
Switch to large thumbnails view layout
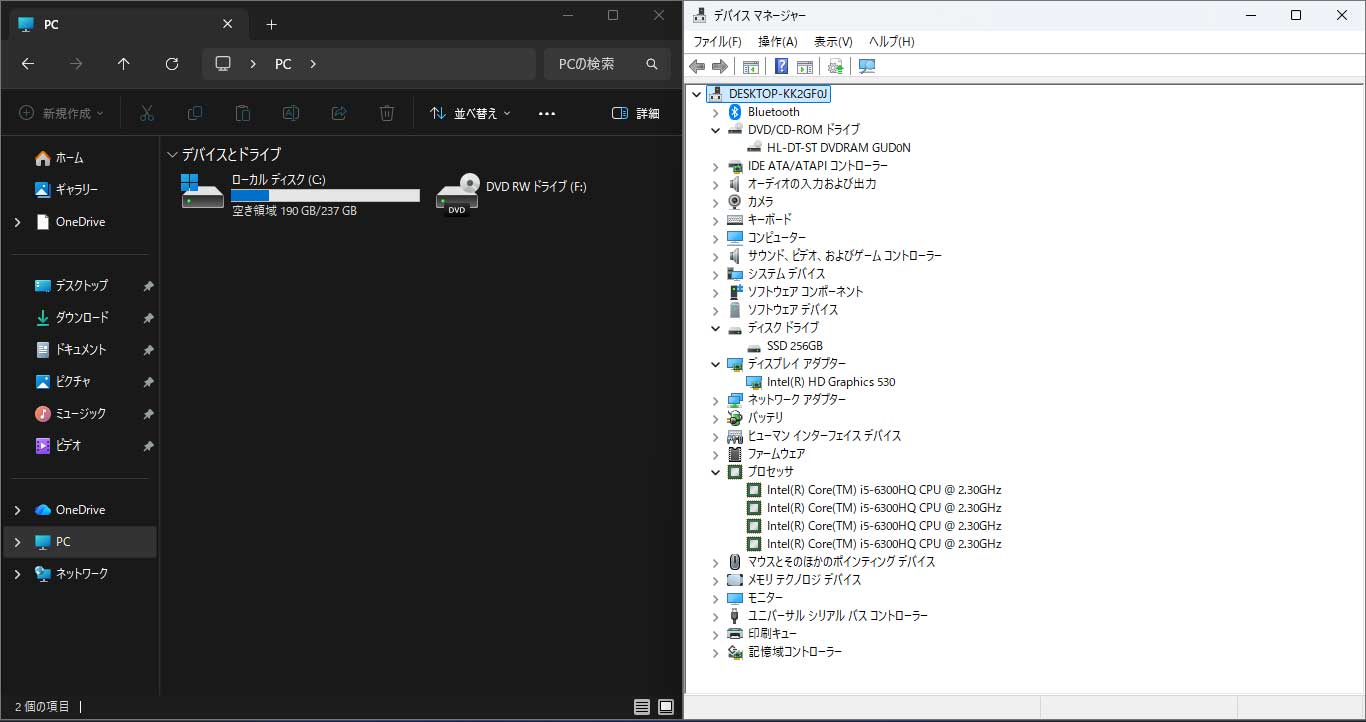(666, 707)
